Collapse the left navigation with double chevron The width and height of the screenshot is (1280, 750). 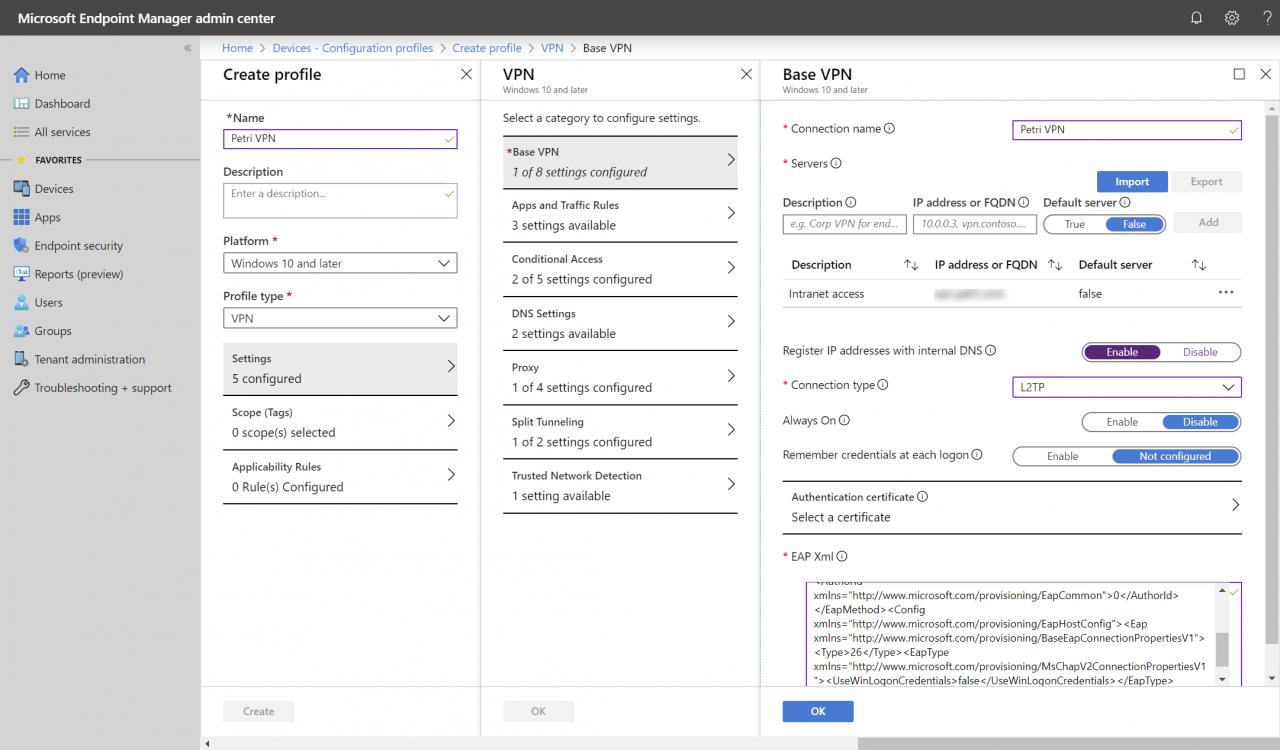(x=187, y=48)
